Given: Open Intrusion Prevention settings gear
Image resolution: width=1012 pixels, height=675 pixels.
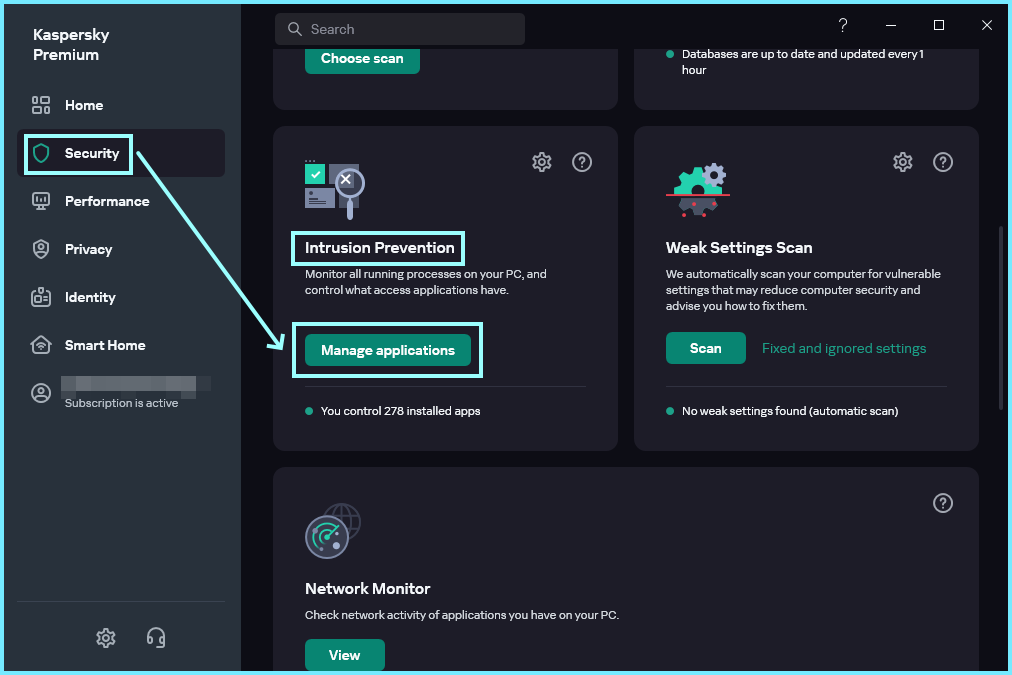Looking at the screenshot, I should (x=541, y=162).
